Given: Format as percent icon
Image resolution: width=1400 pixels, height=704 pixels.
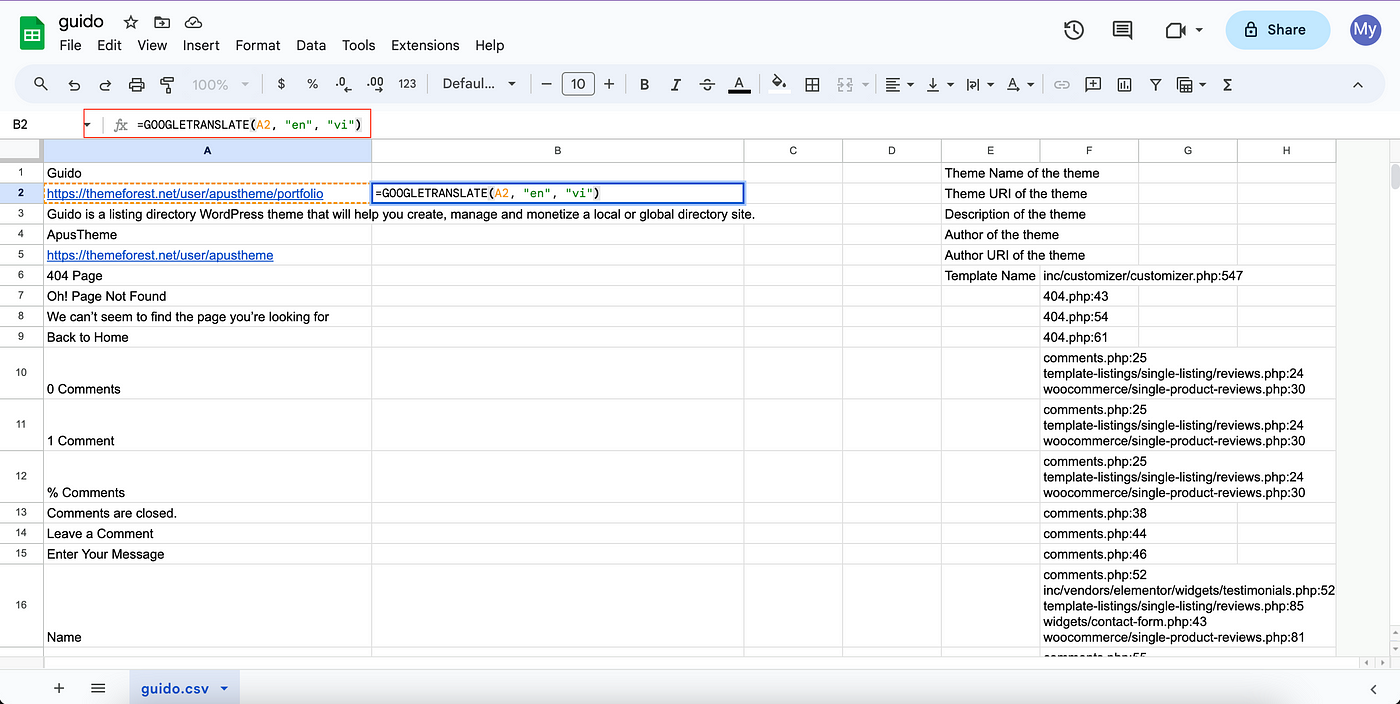Looking at the screenshot, I should pyautogui.click(x=312, y=84).
